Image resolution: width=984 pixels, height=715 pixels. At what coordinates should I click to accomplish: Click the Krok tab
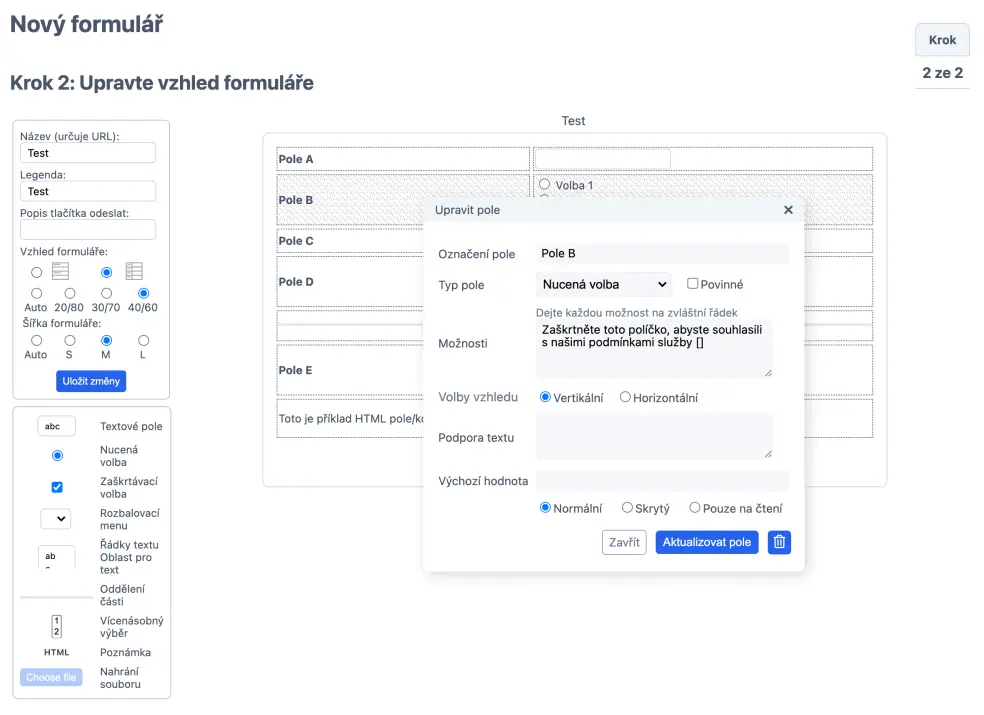pos(942,40)
